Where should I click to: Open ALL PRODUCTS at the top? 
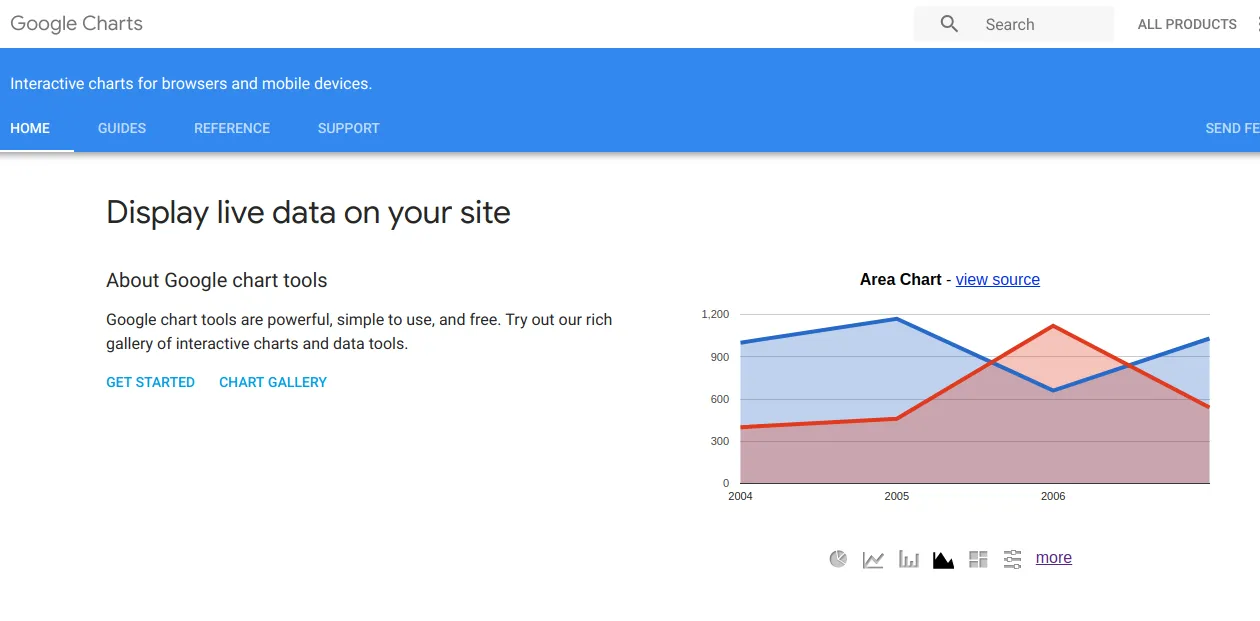1187,23
